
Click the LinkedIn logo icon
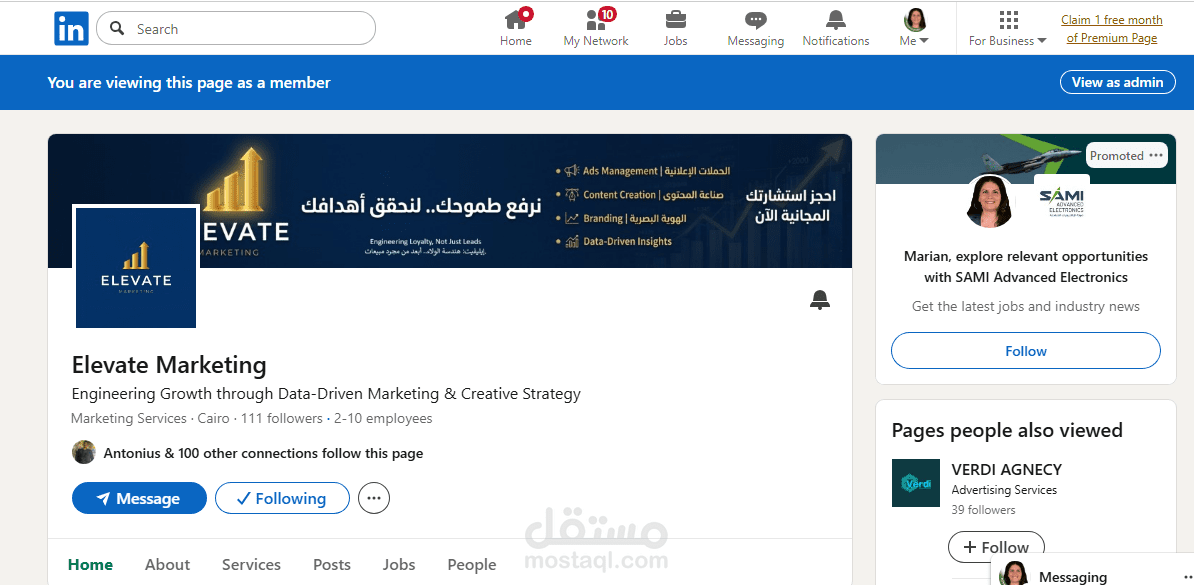coord(72,29)
